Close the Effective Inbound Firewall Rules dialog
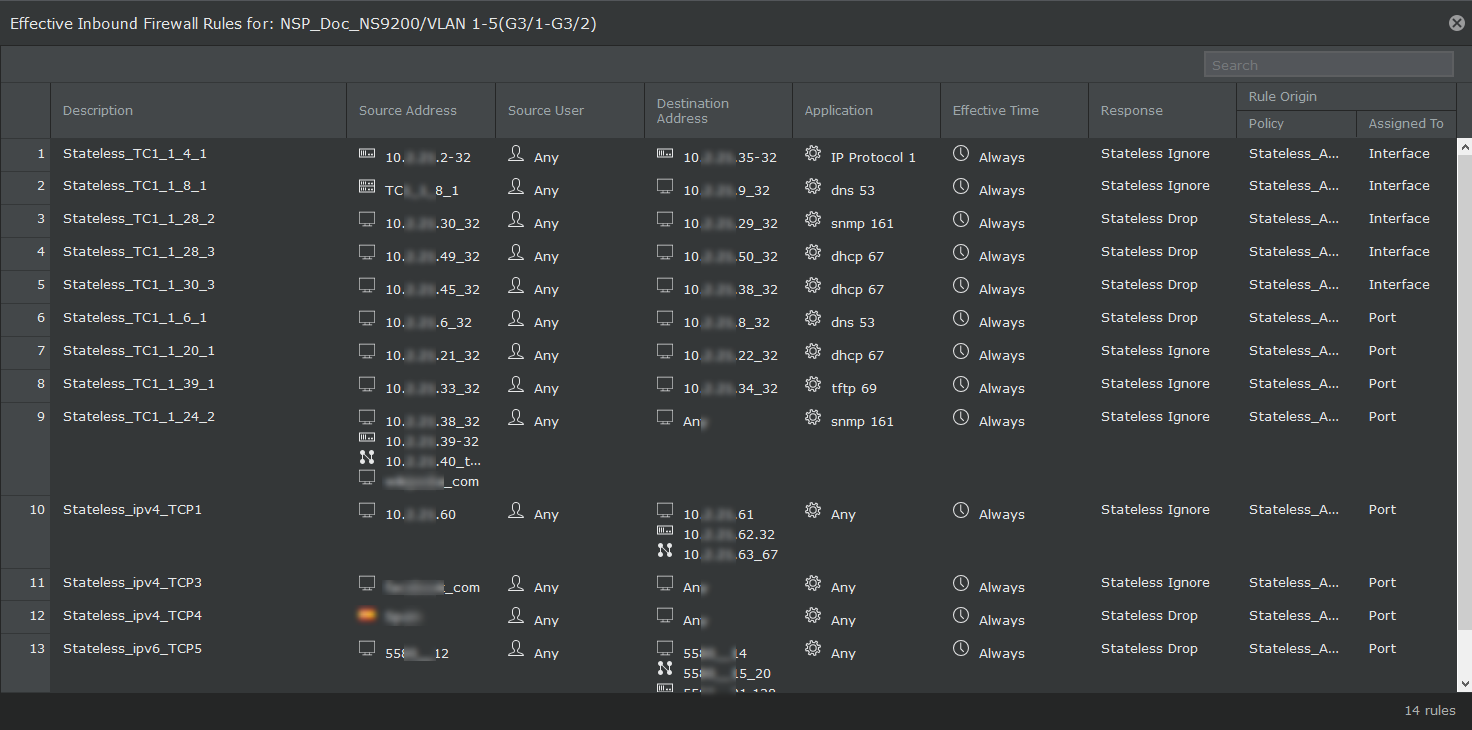Screen dimensions: 1472x730 (x=1456, y=23)
